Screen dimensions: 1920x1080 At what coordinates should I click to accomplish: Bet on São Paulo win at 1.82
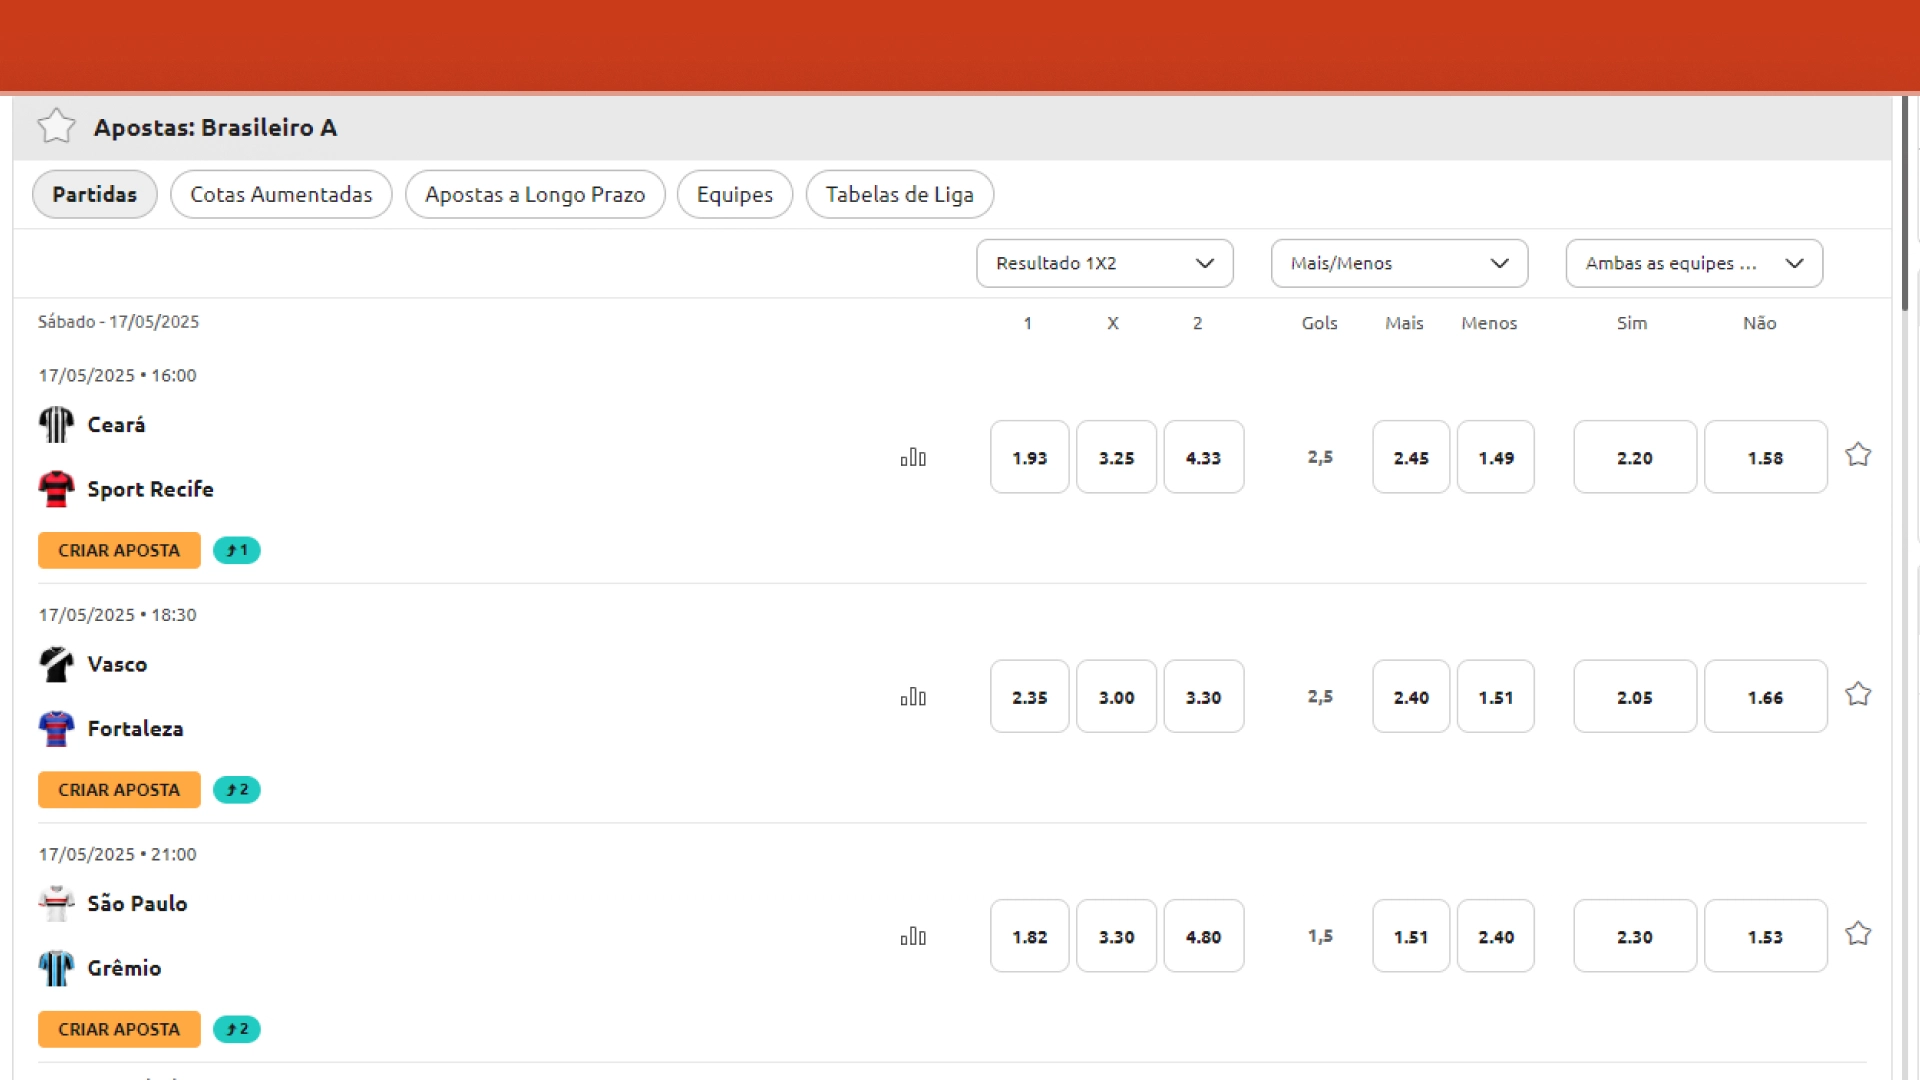(1030, 936)
